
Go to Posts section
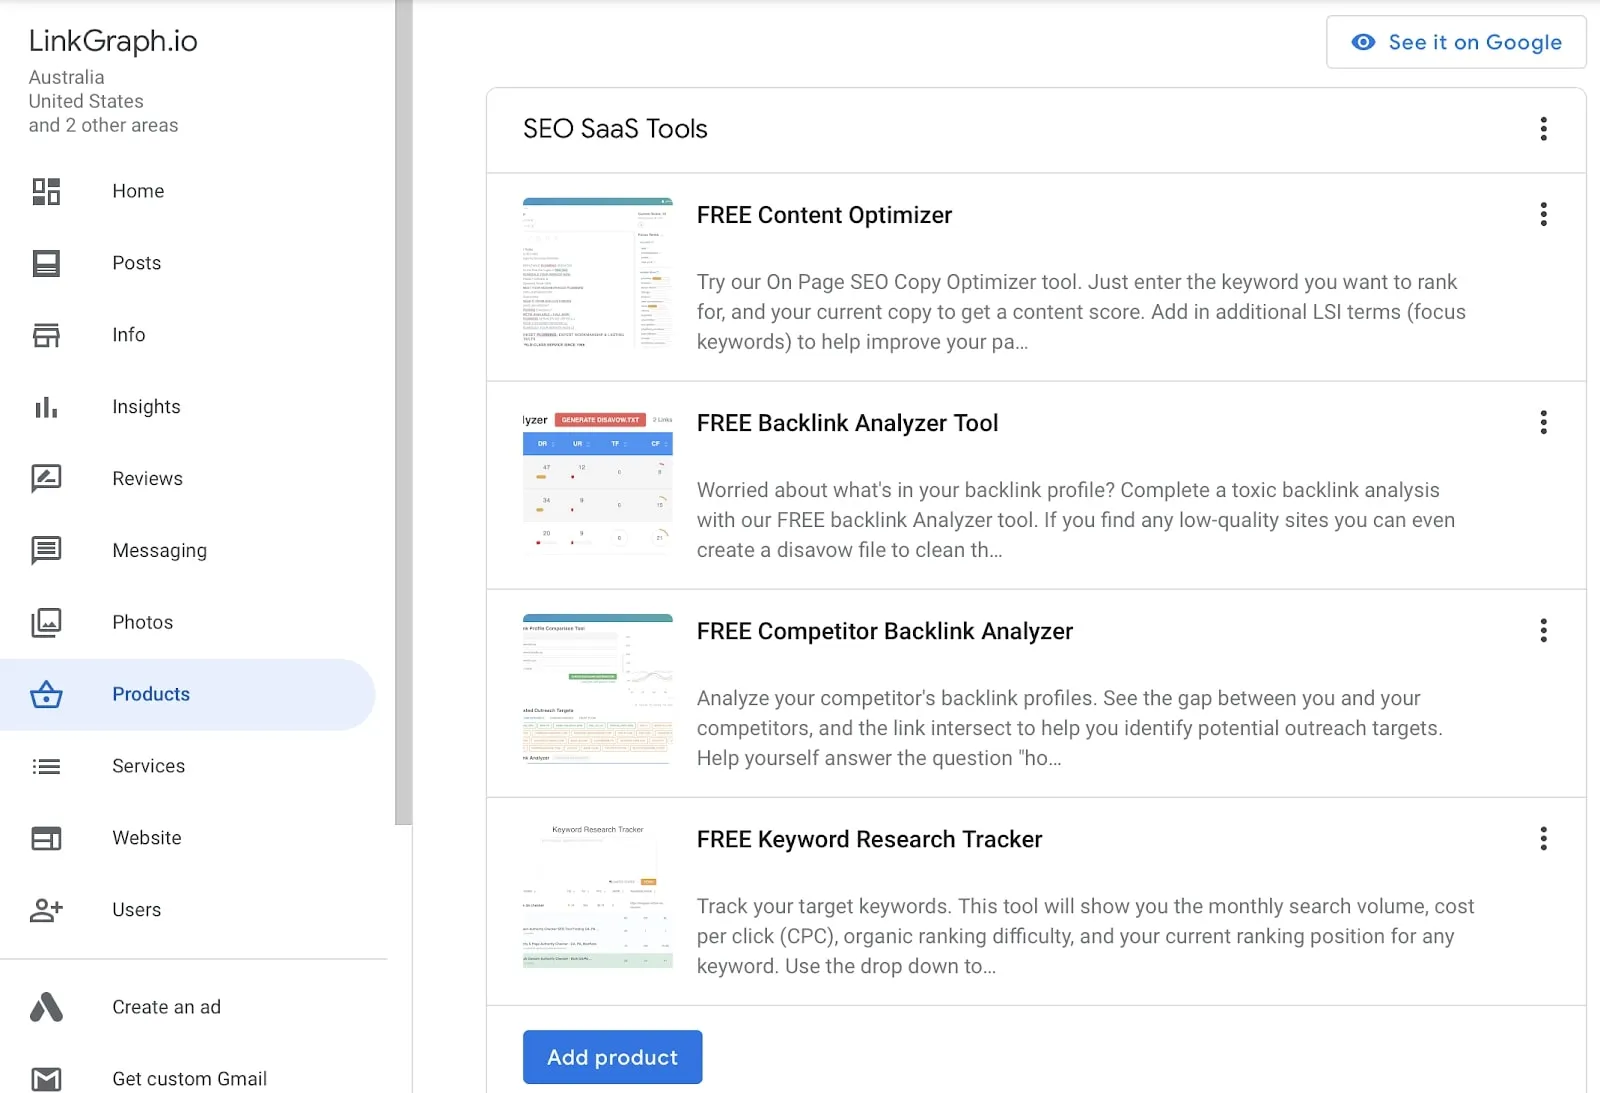point(137,263)
